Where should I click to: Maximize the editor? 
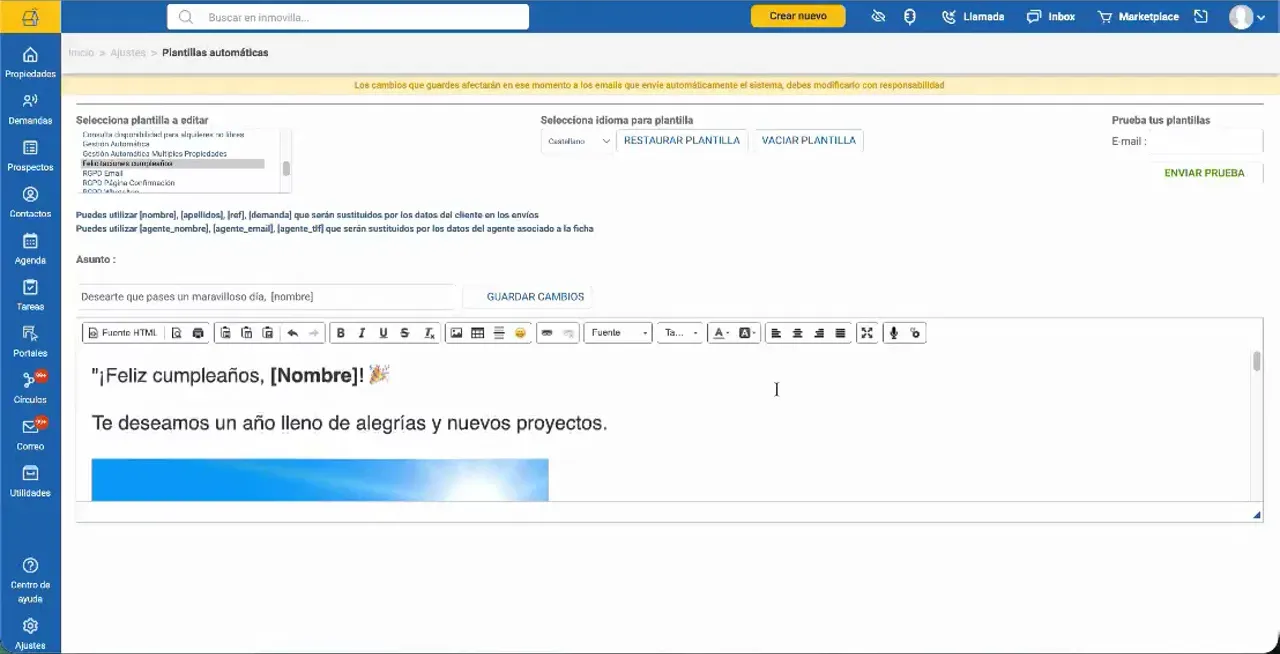click(x=867, y=333)
